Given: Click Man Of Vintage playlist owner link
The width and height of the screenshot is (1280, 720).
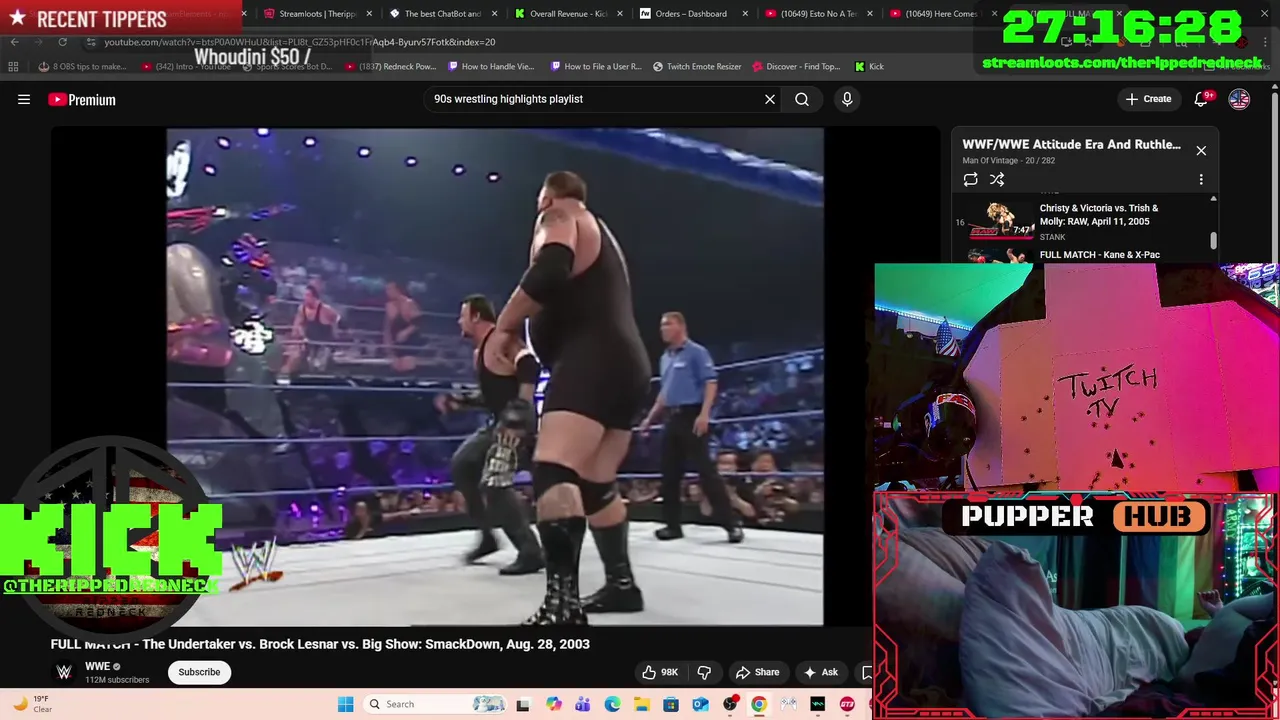Looking at the screenshot, I should 990,161.
